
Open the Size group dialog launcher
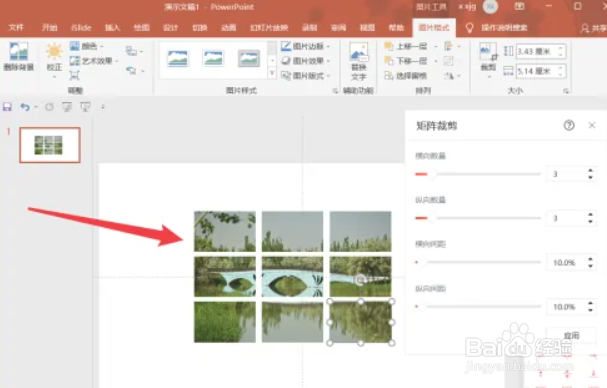pyautogui.click(x=566, y=91)
